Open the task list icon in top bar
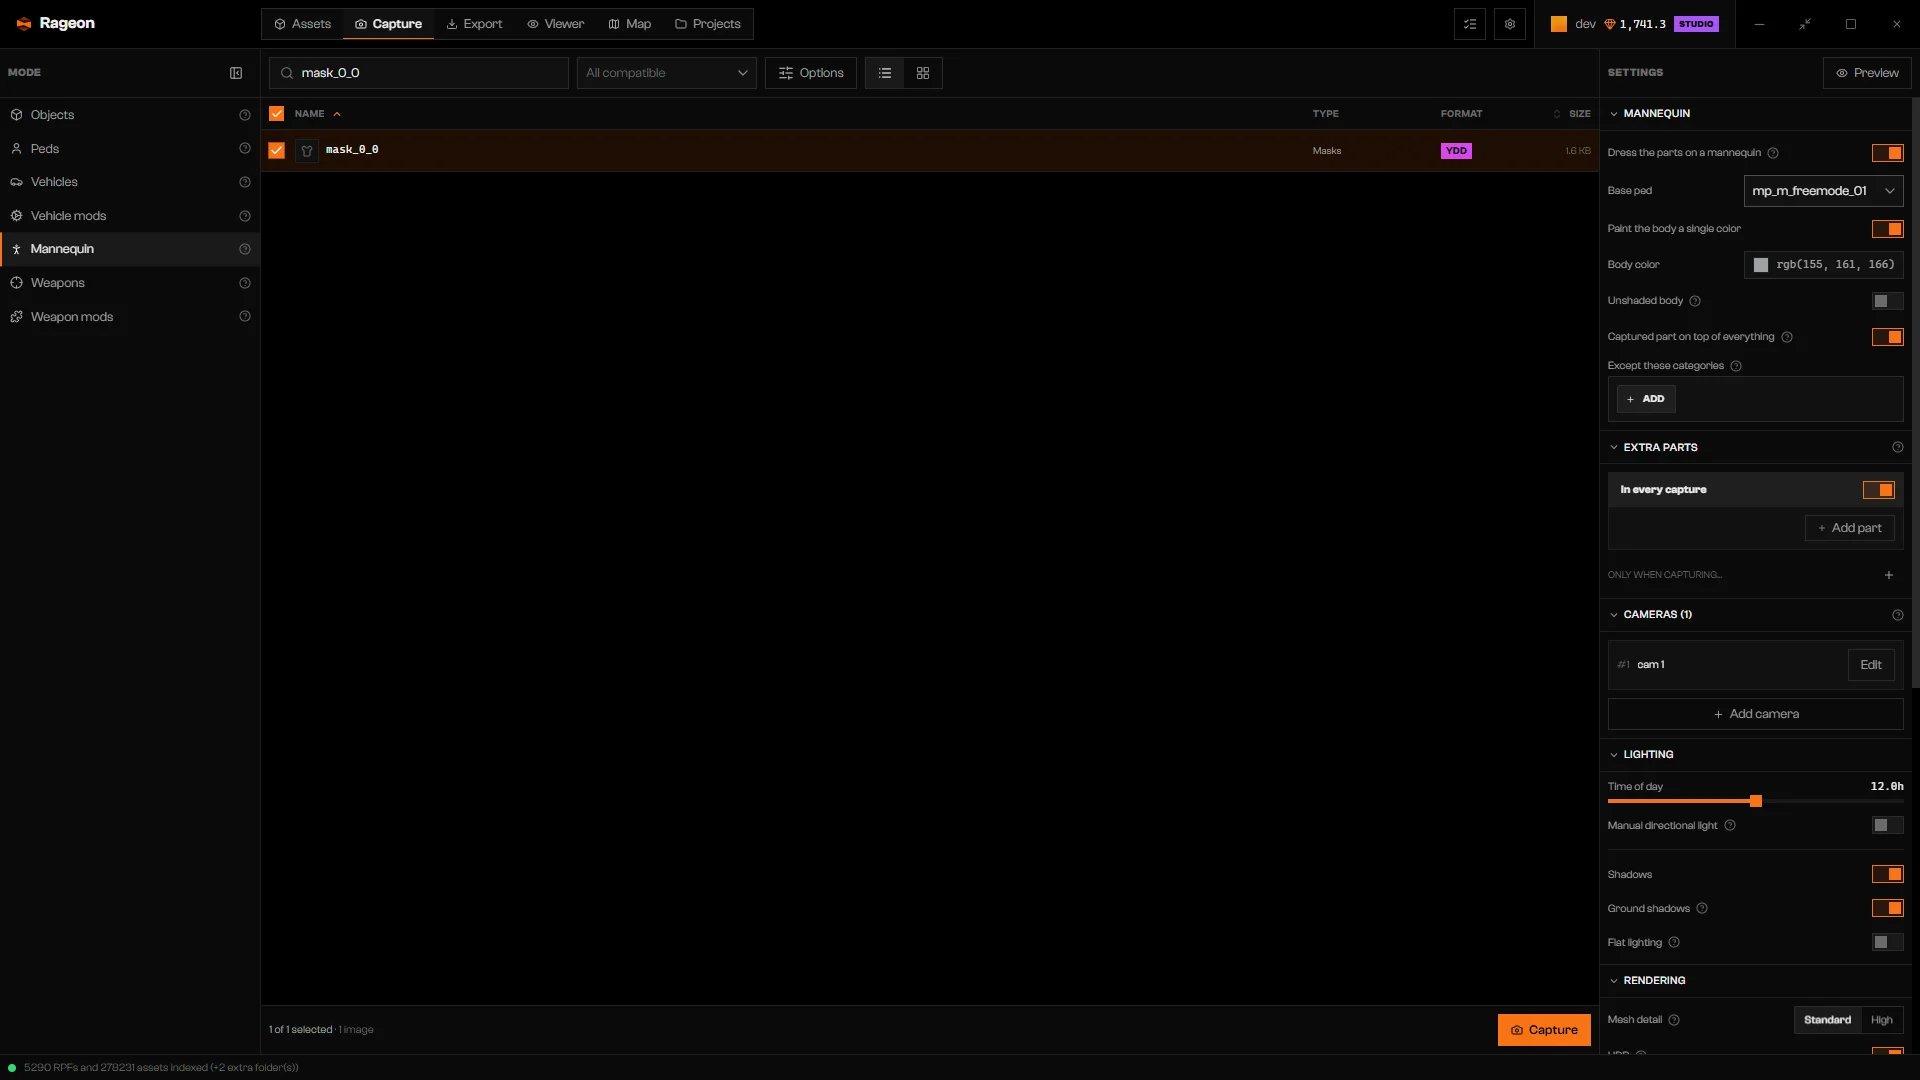 point(1470,24)
